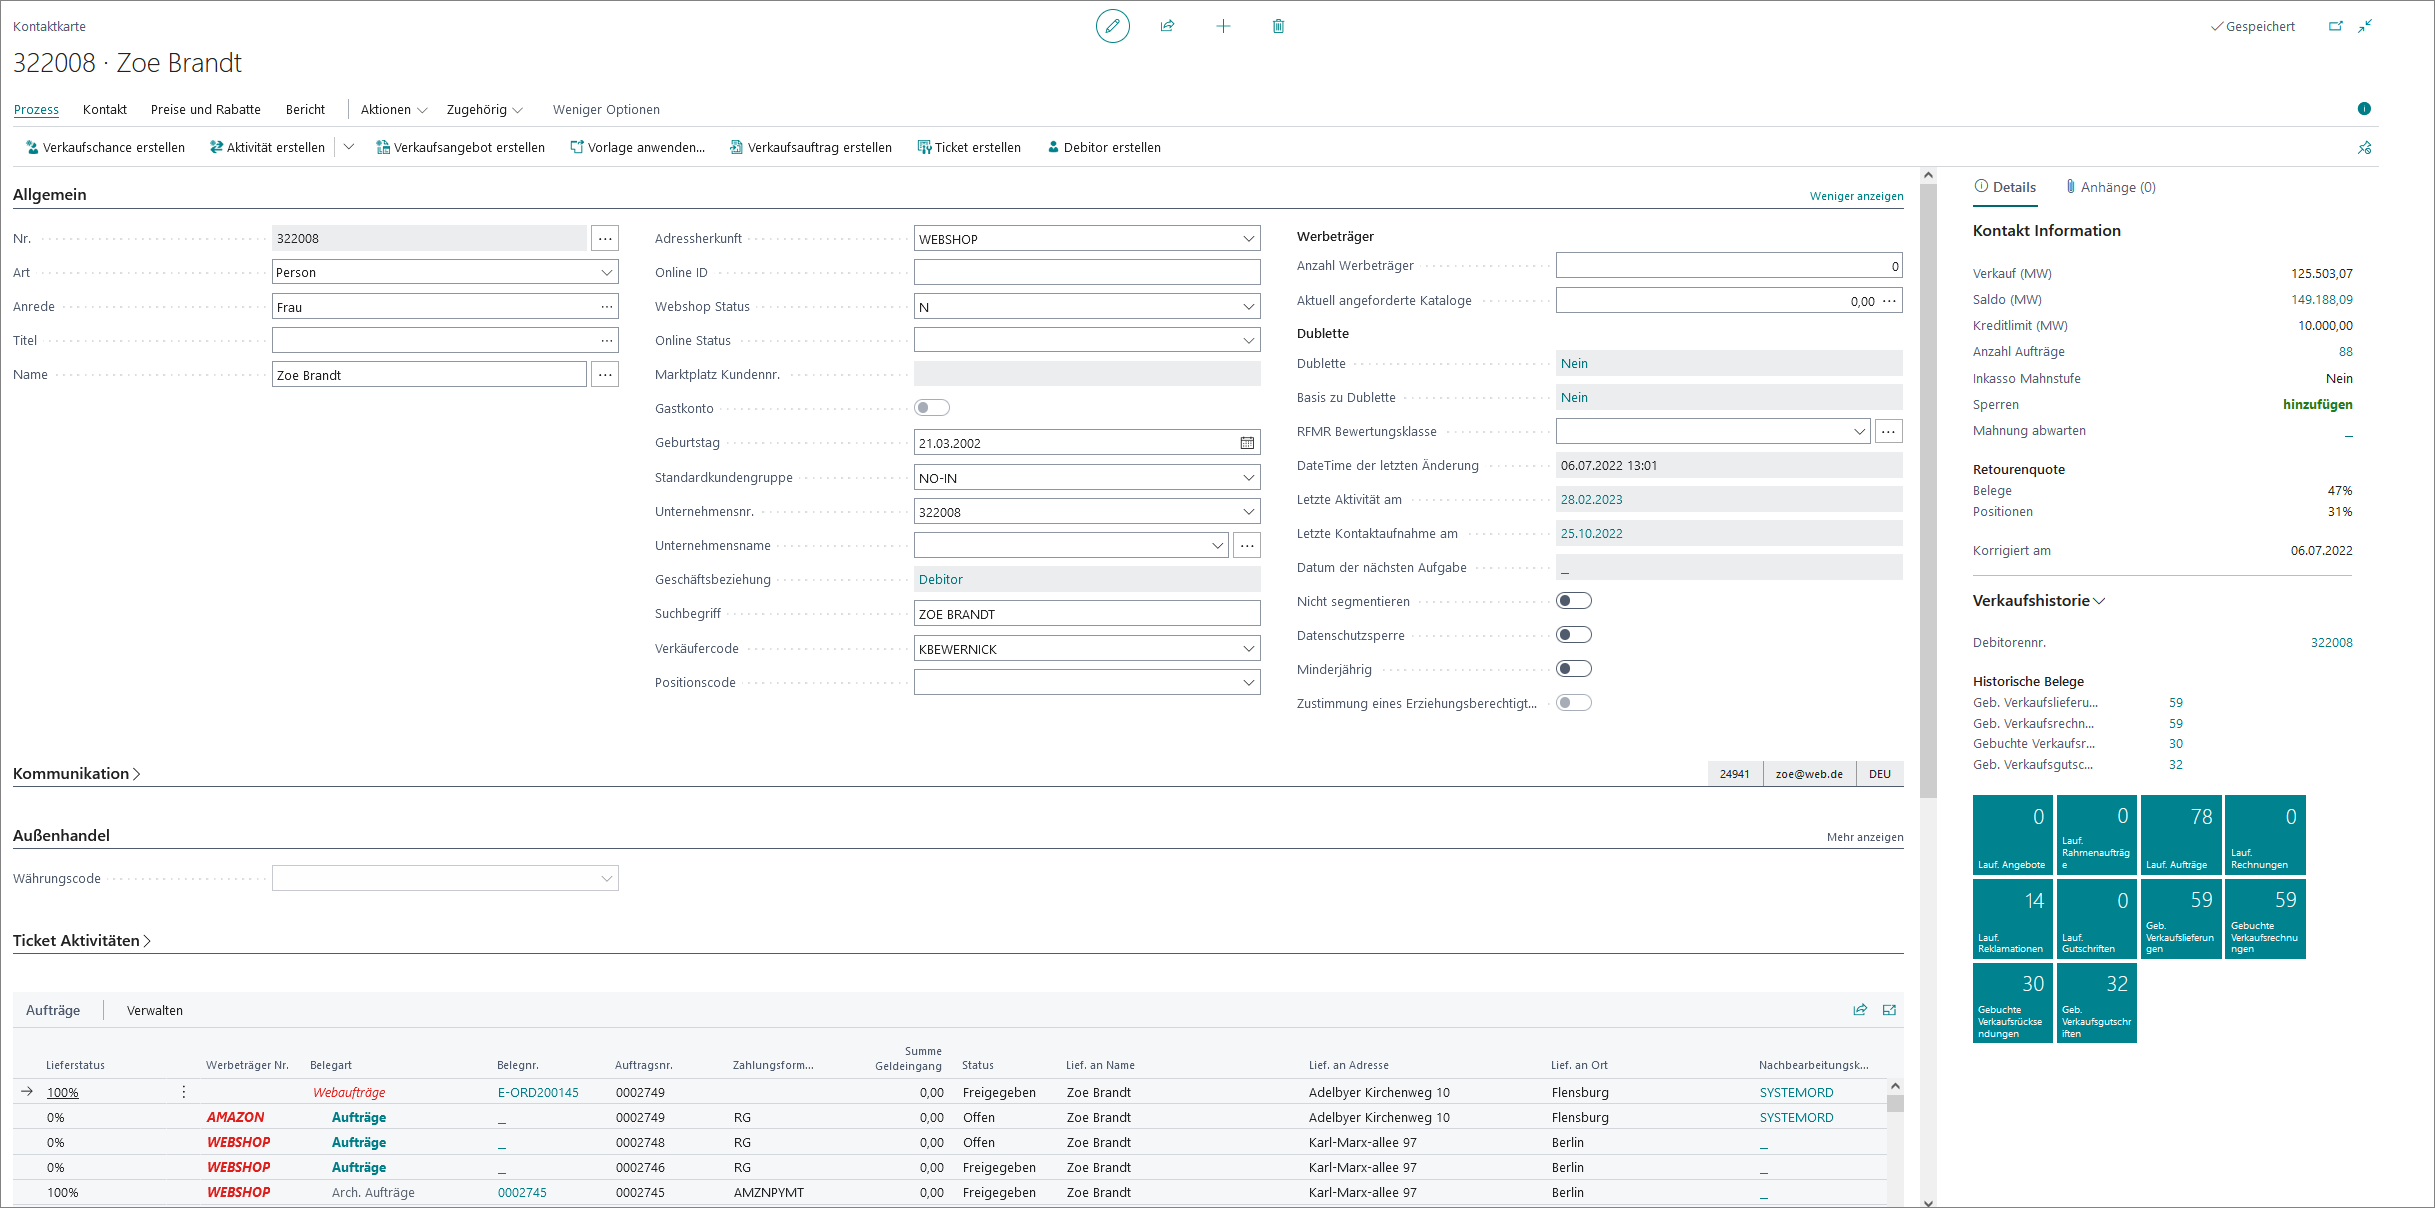
Task: Open row menu for E-ORD200145 row
Action: click(184, 1092)
